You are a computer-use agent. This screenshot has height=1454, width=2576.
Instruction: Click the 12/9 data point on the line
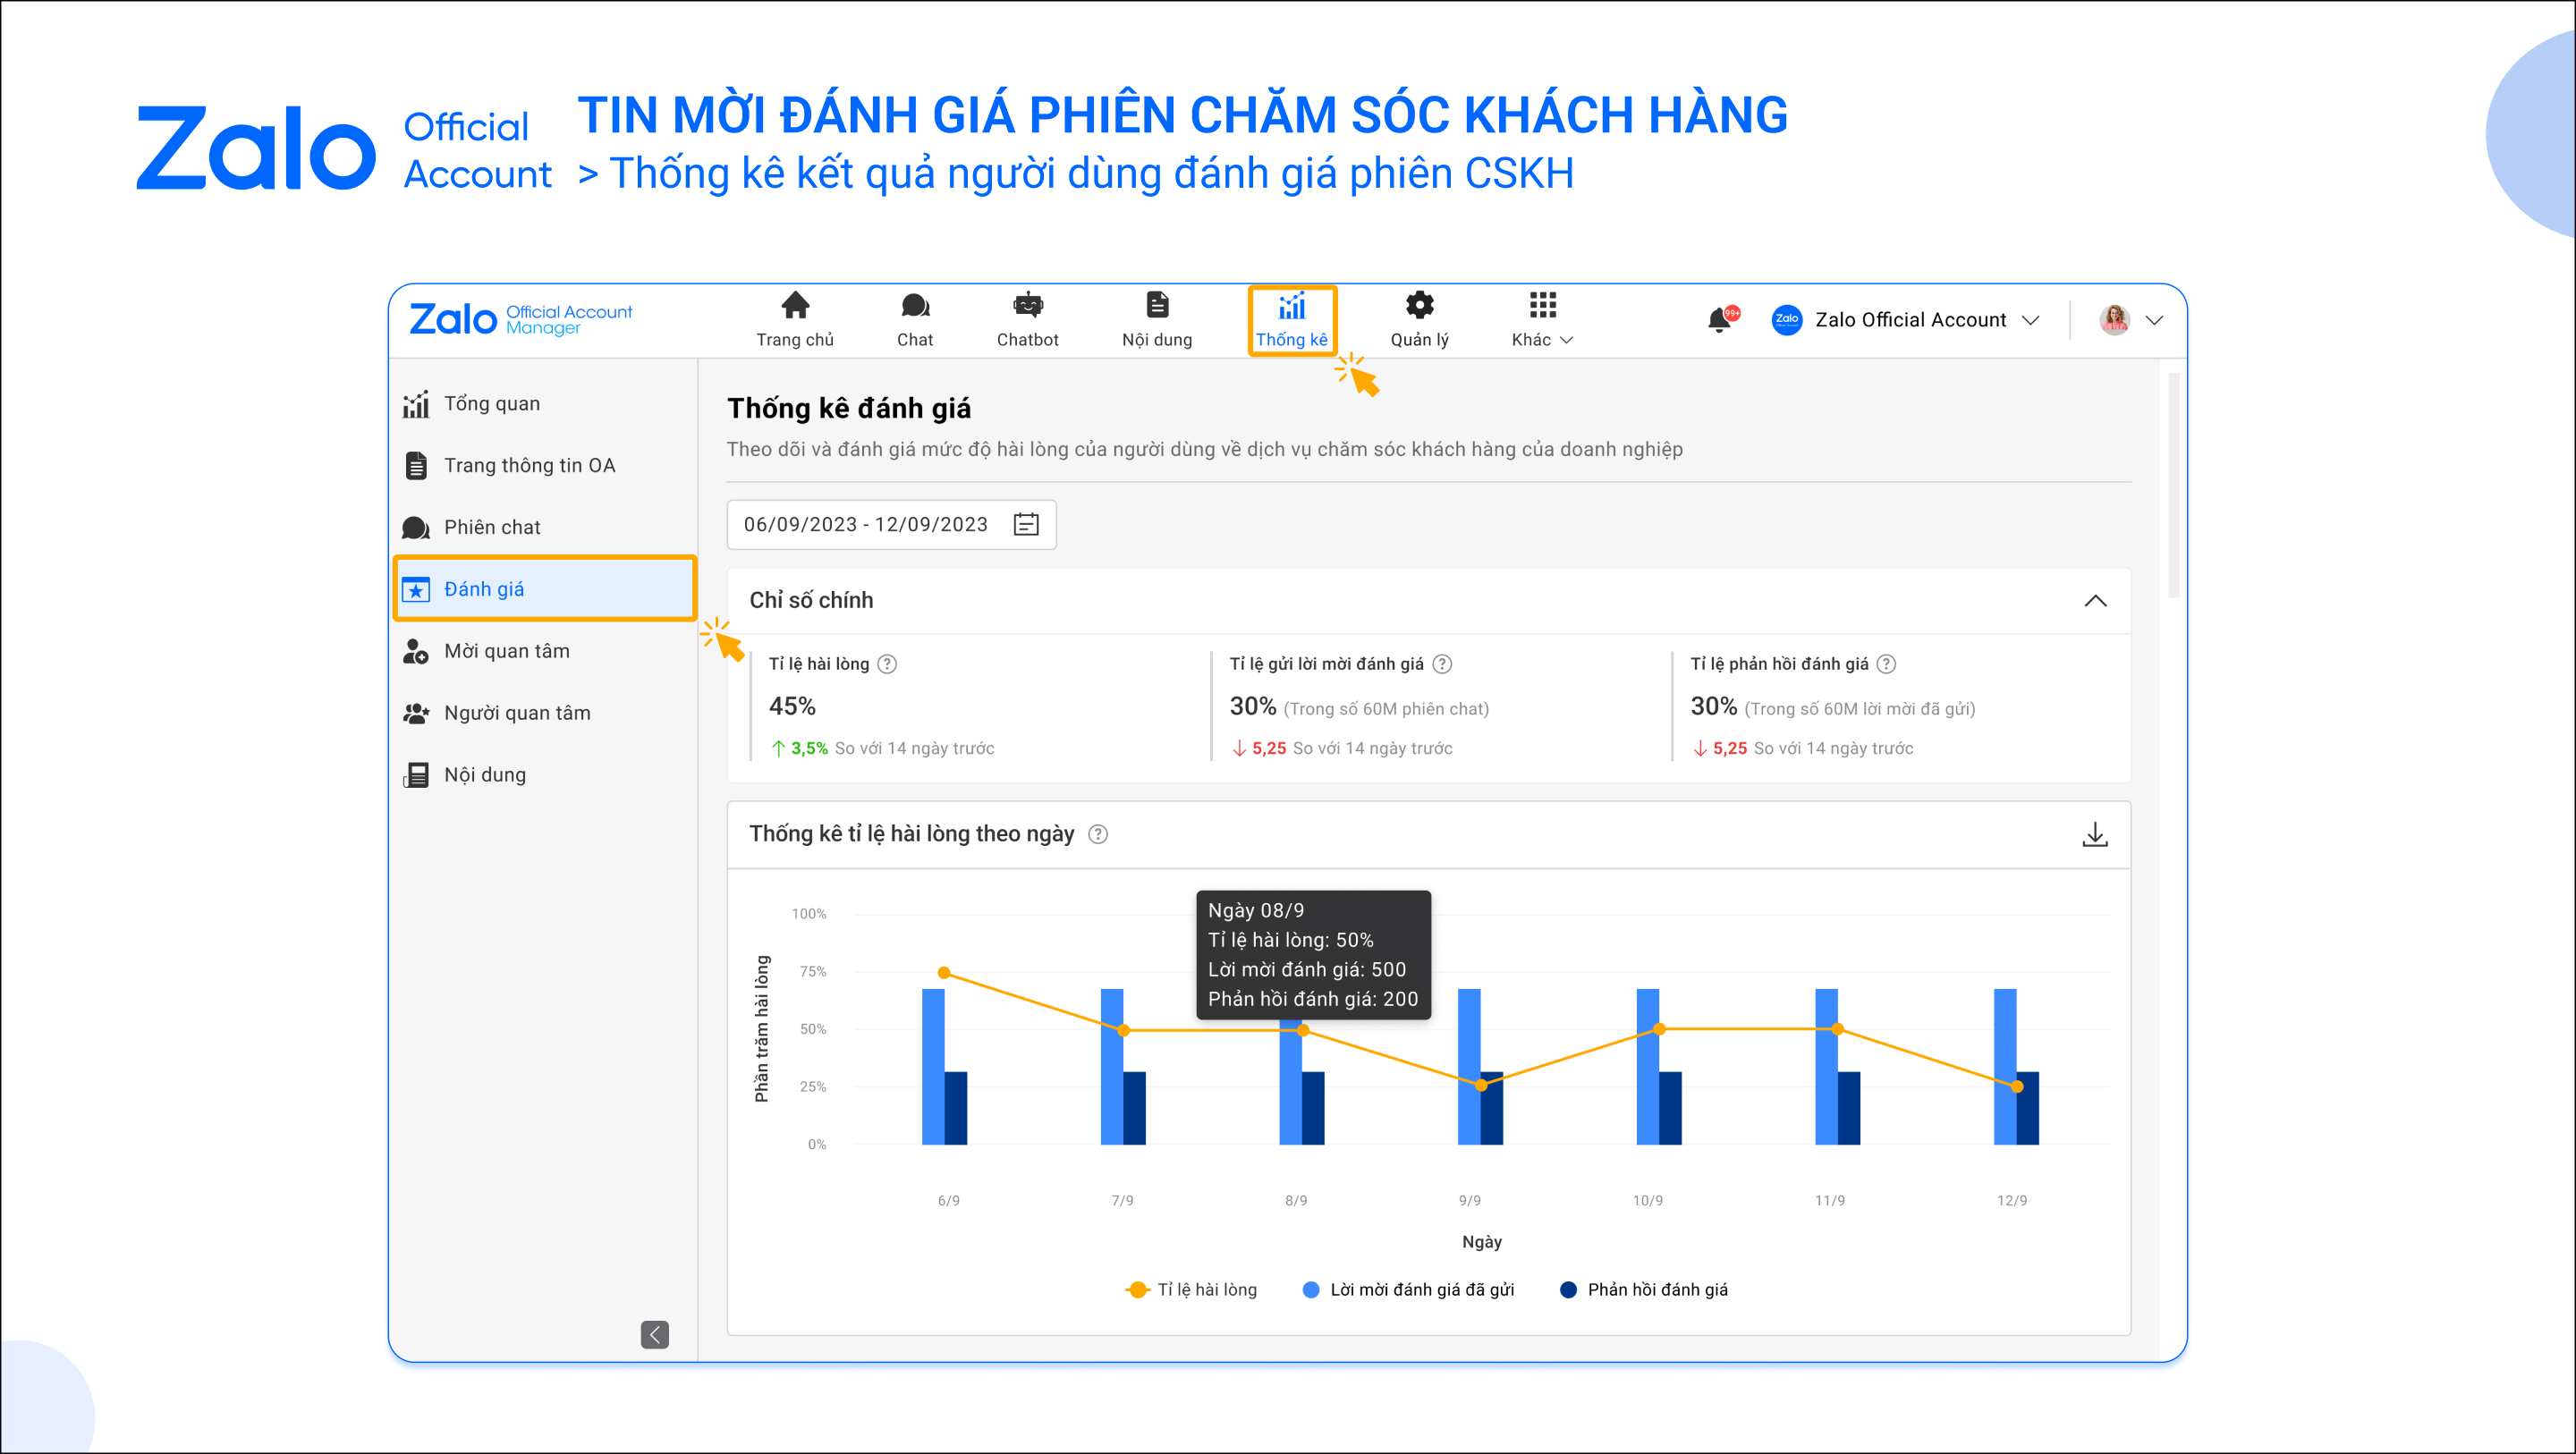2017,1087
